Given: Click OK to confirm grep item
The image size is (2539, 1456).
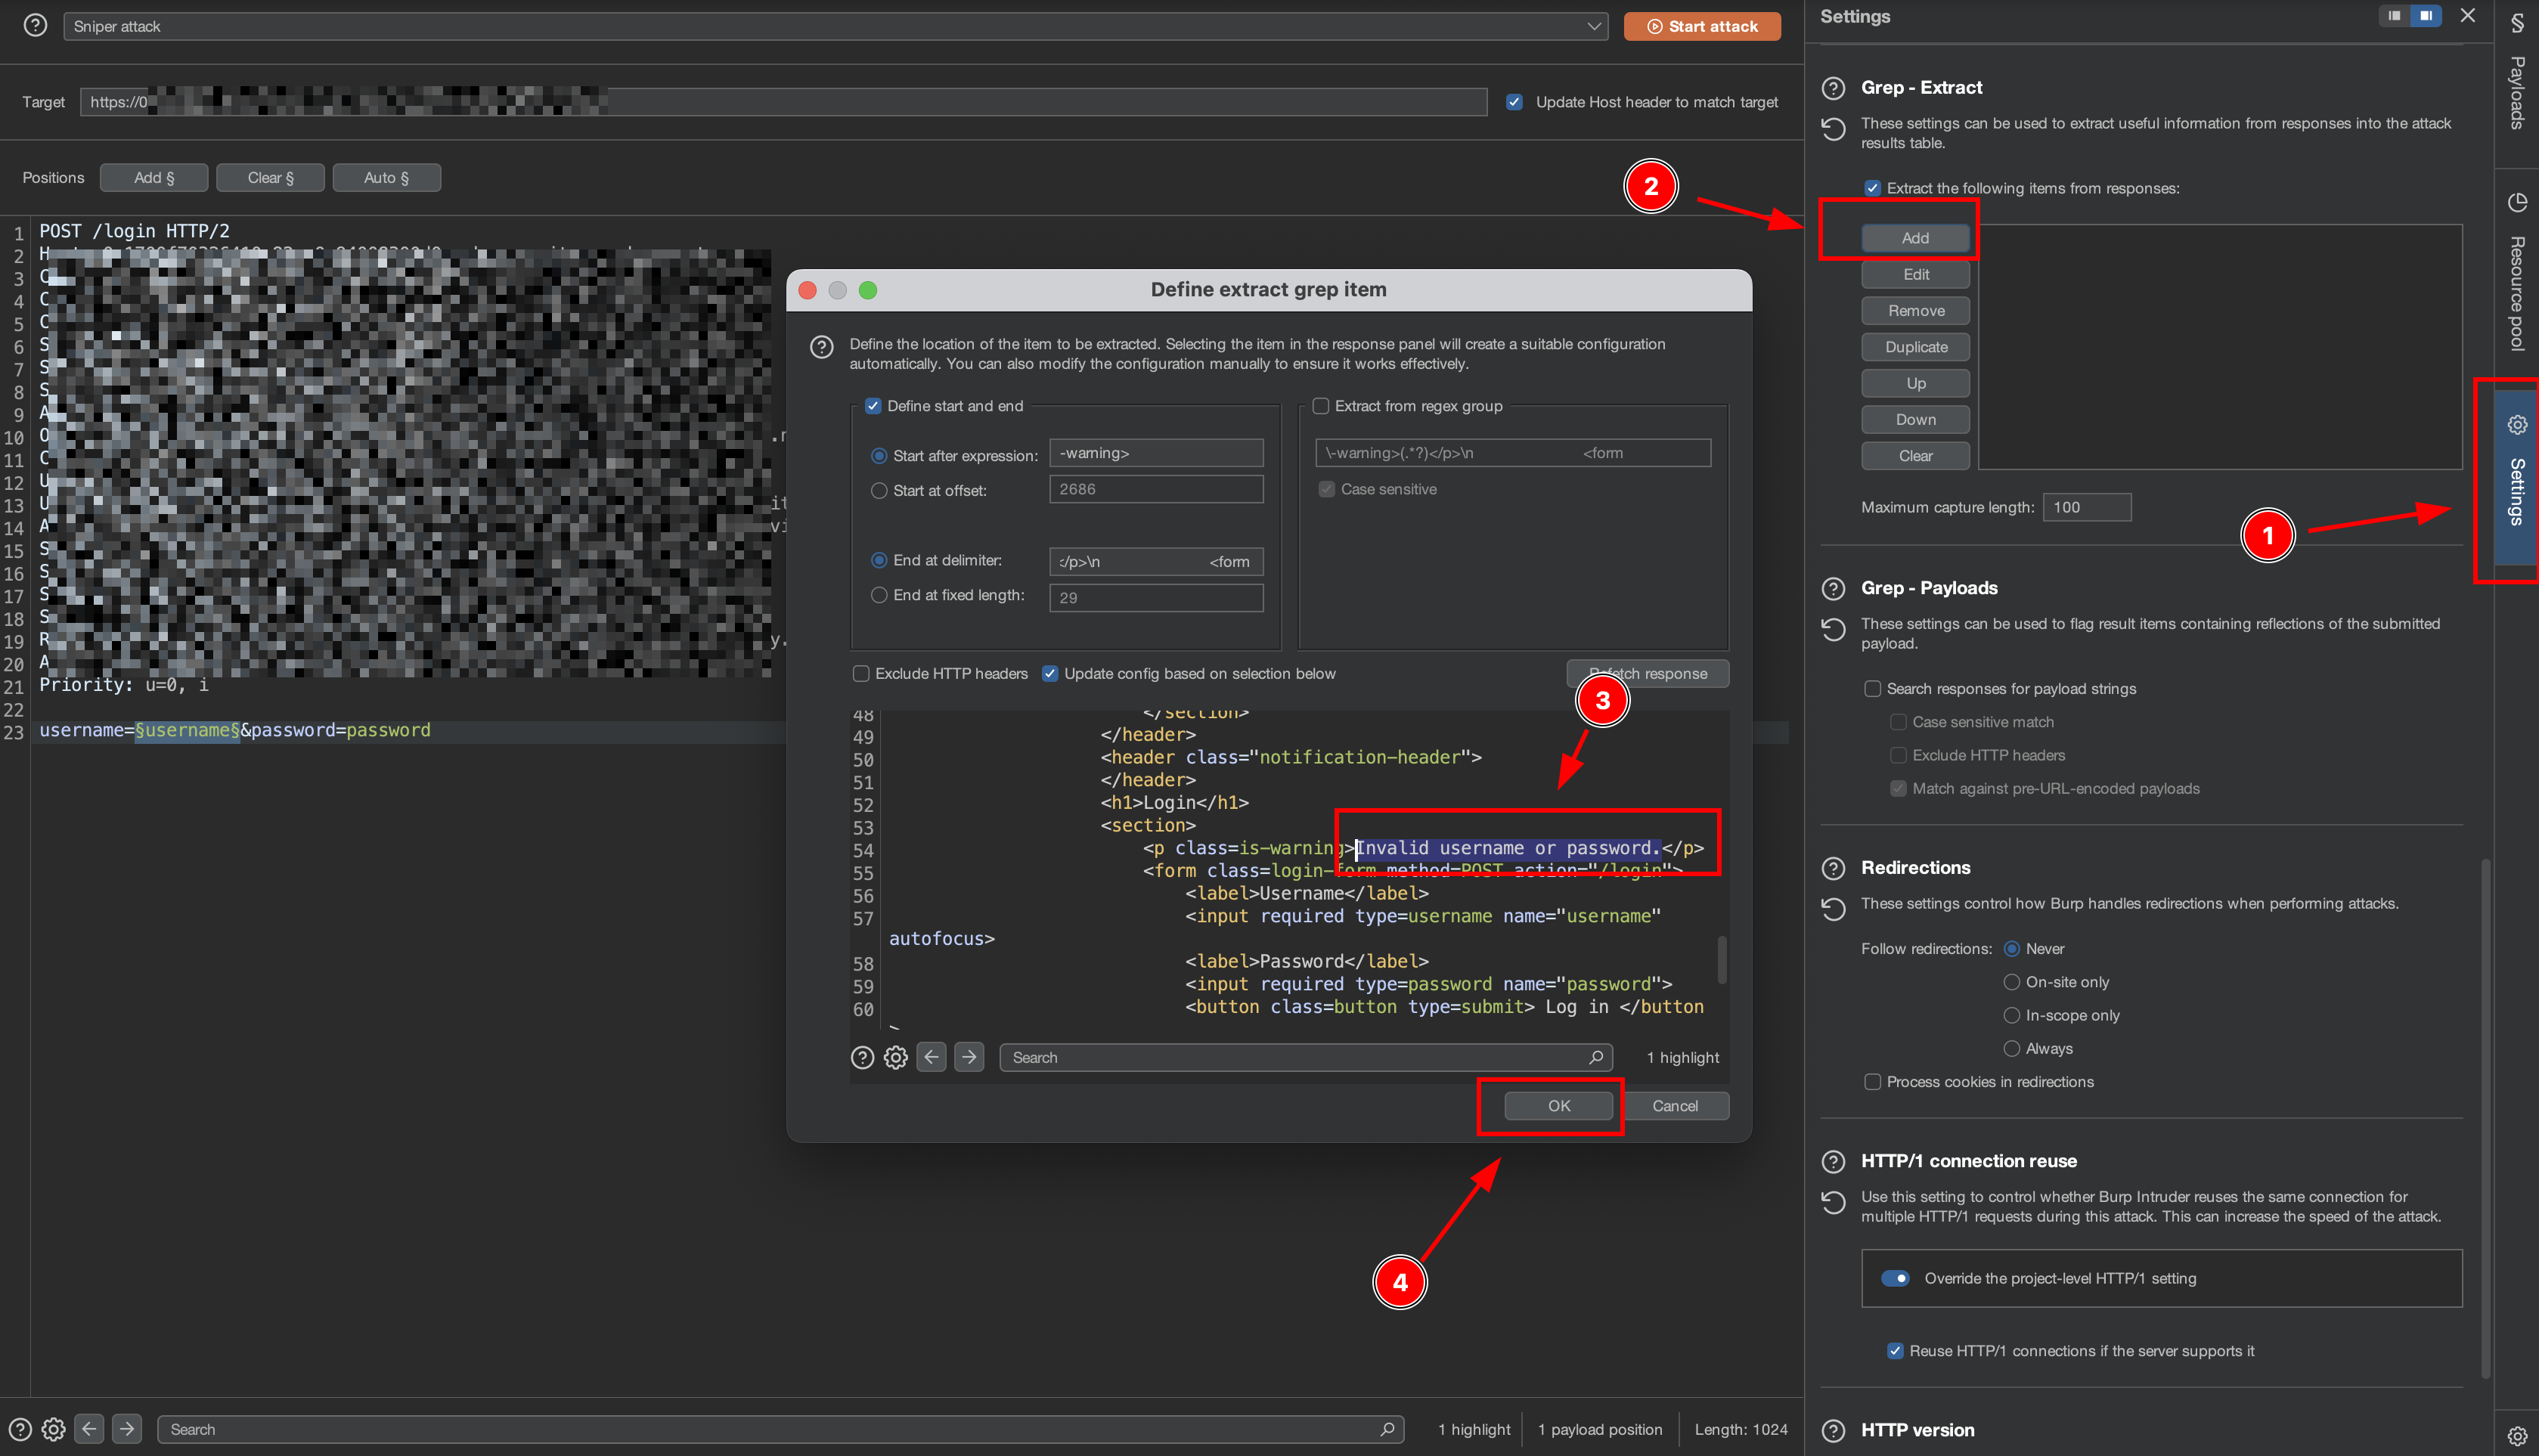Looking at the screenshot, I should 1558,1106.
